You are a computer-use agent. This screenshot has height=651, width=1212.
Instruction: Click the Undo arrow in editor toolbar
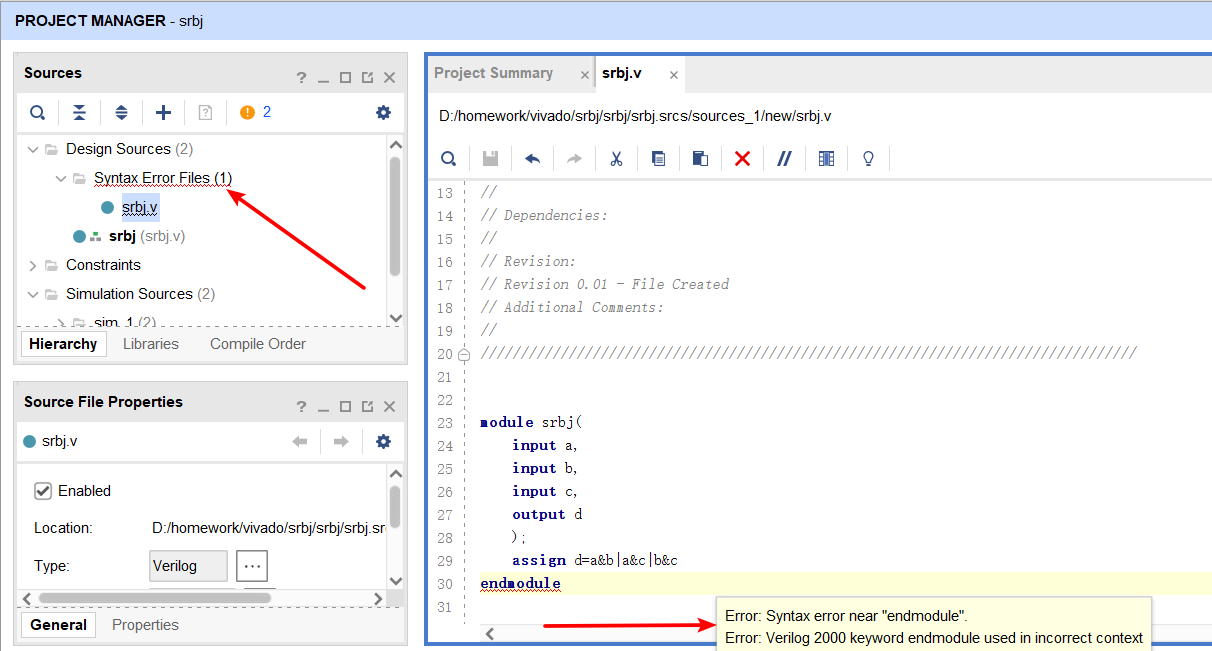coord(532,159)
